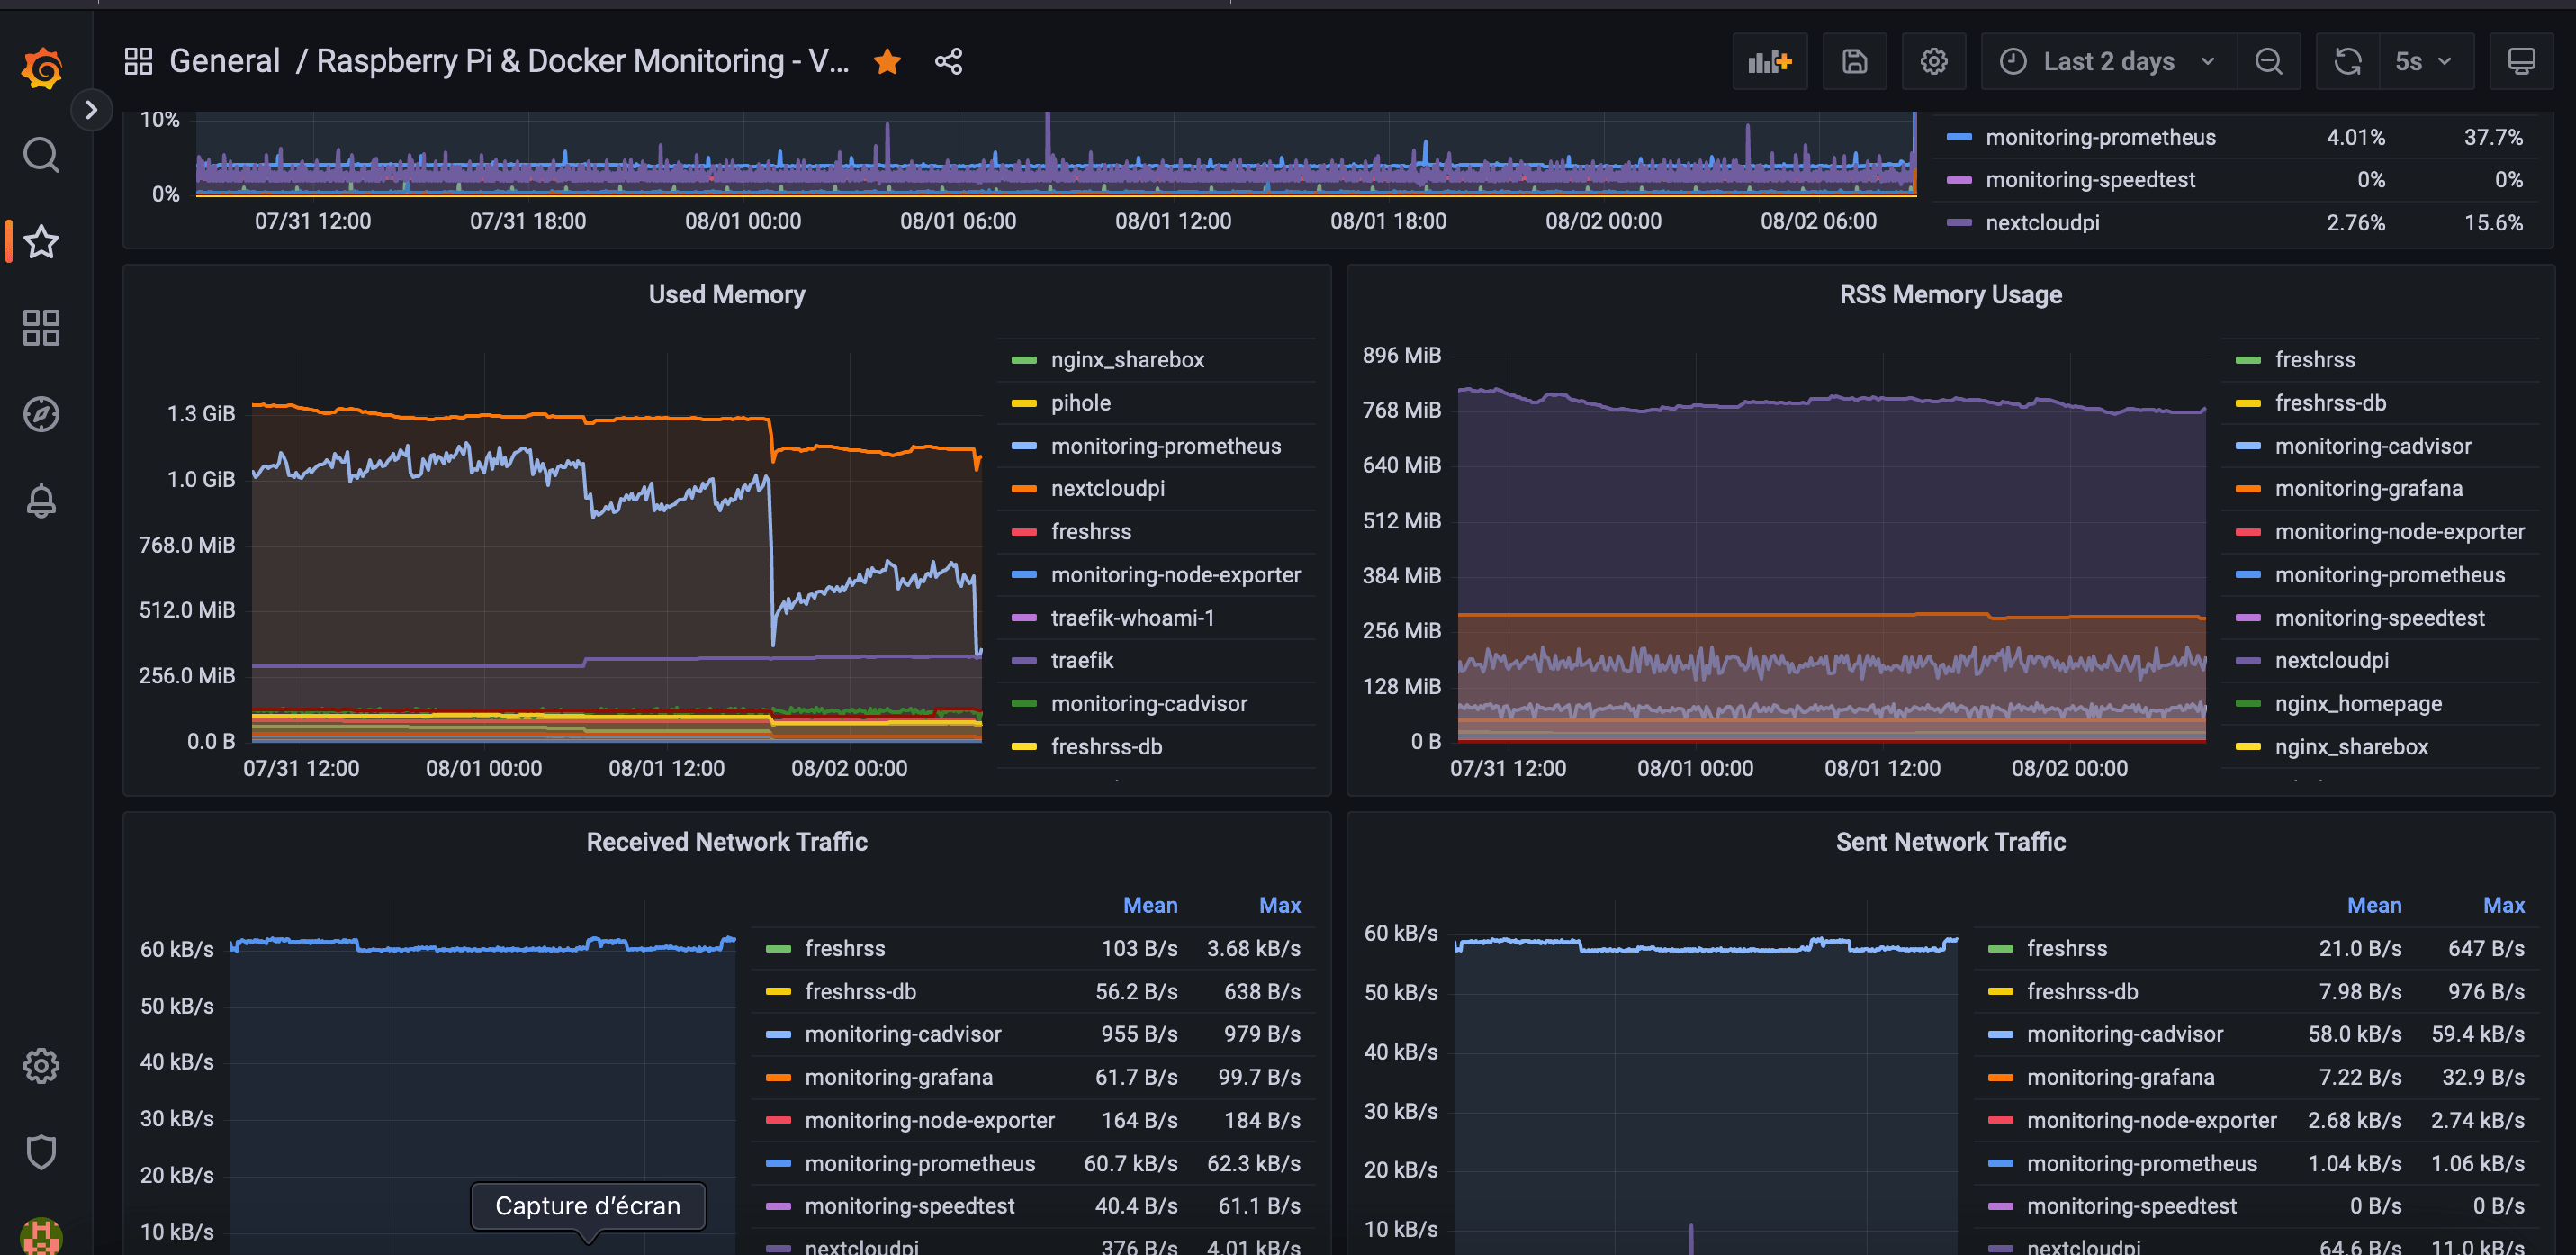
Task: Open the search dashboards icon
Action: click(x=41, y=155)
